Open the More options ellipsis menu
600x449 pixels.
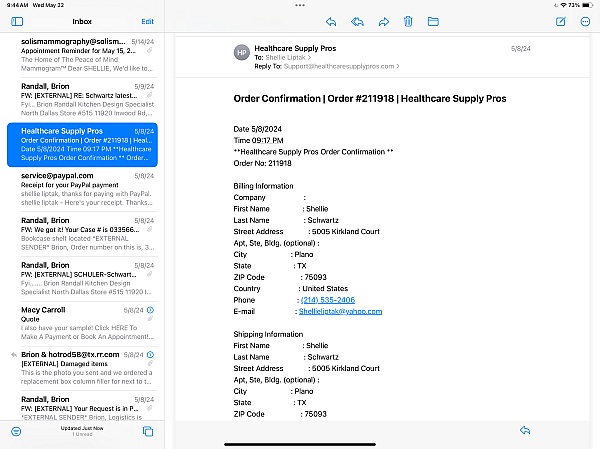click(585, 22)
